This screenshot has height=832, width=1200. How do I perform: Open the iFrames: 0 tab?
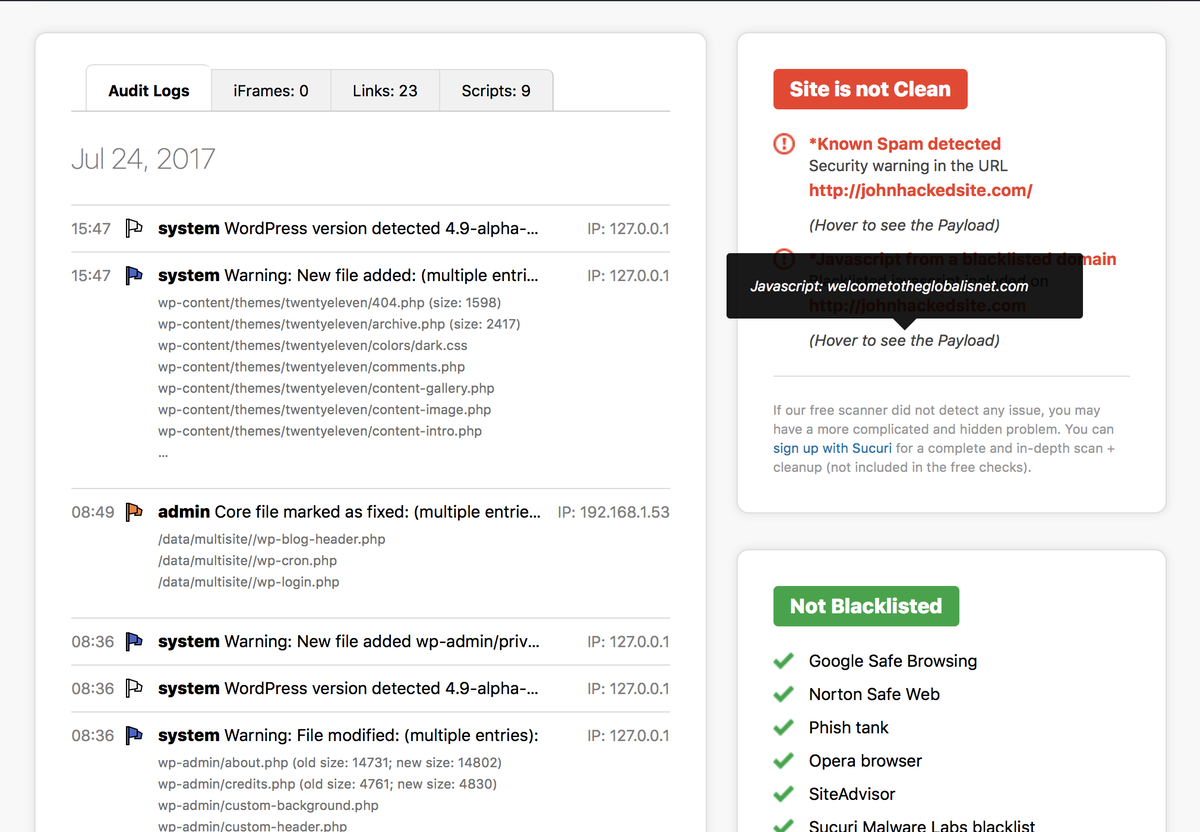tap(270, 89)
